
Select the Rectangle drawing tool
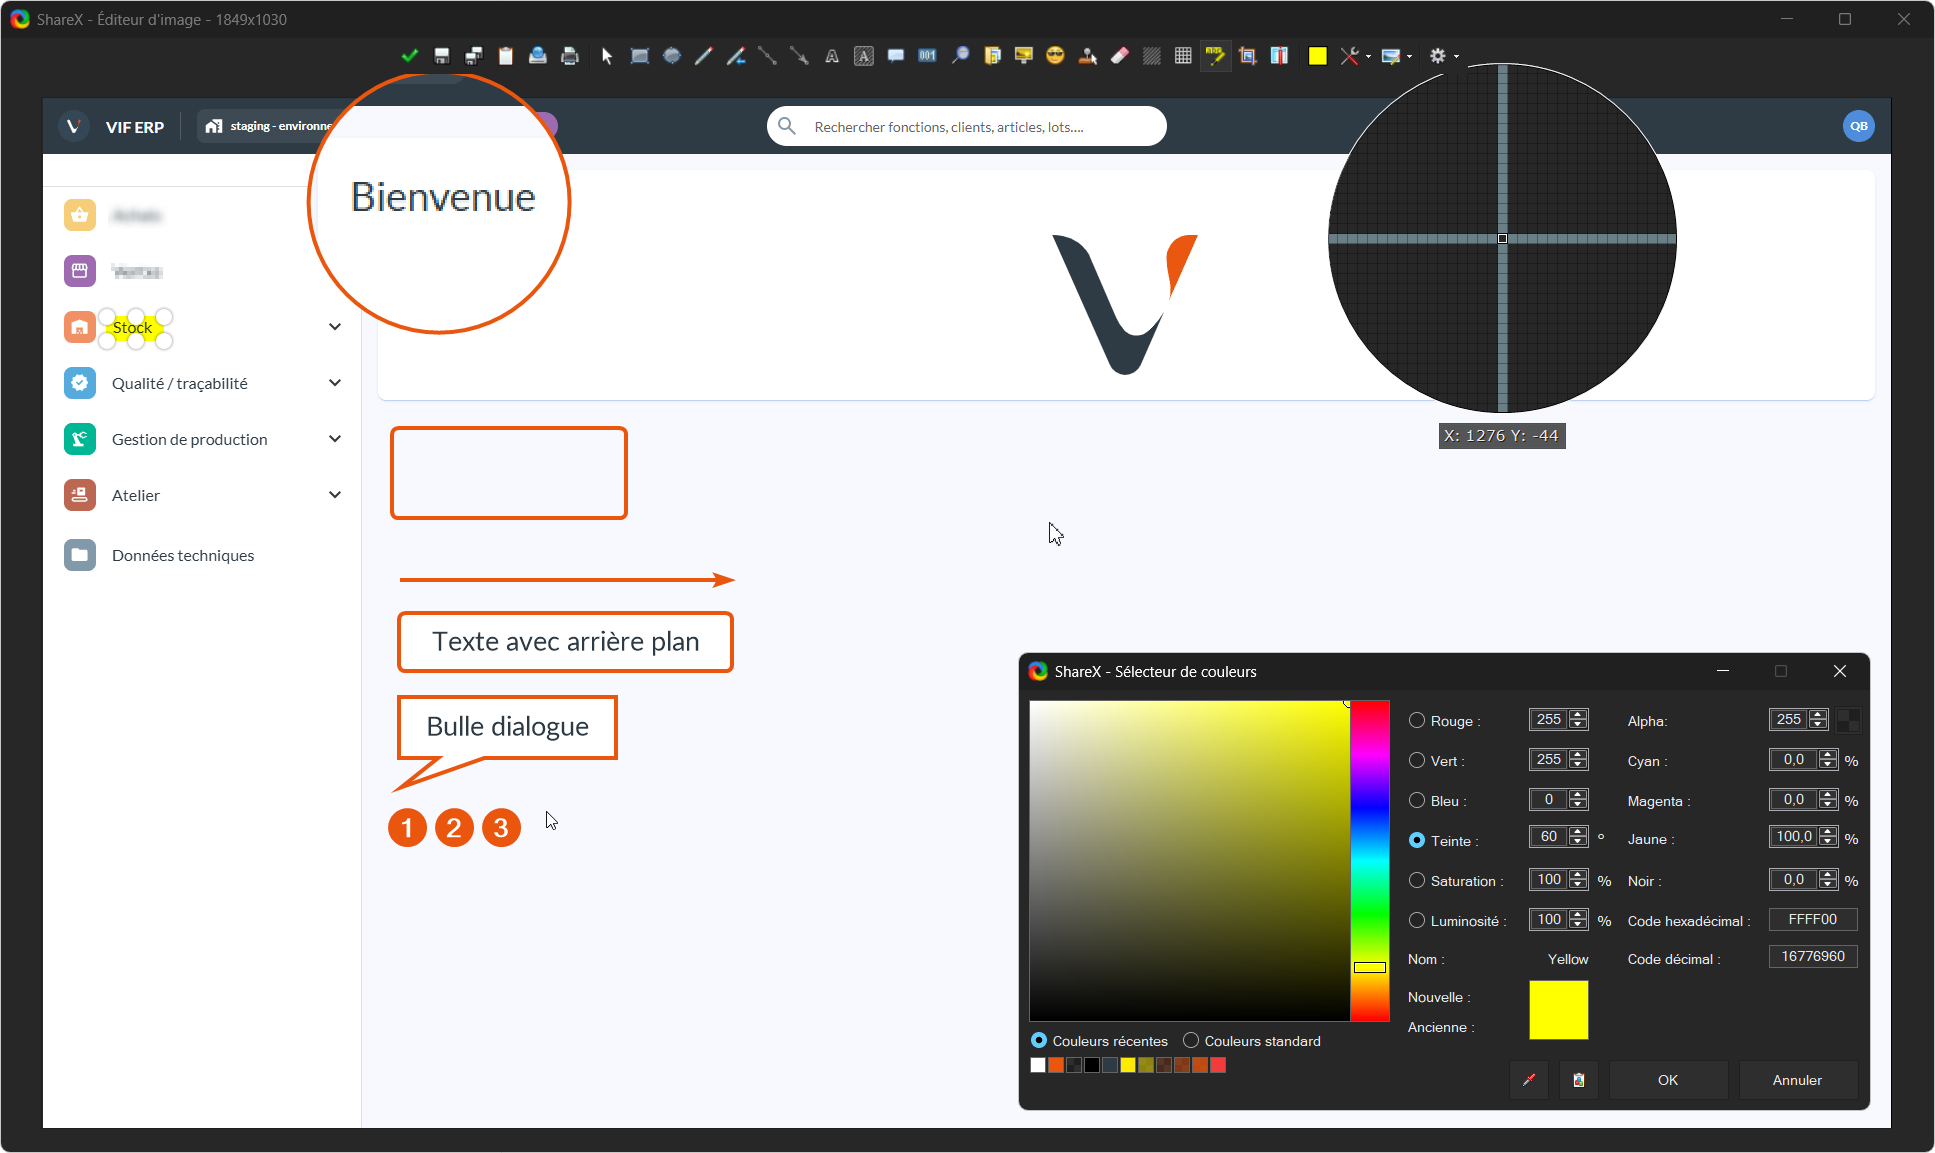(640, 56)
